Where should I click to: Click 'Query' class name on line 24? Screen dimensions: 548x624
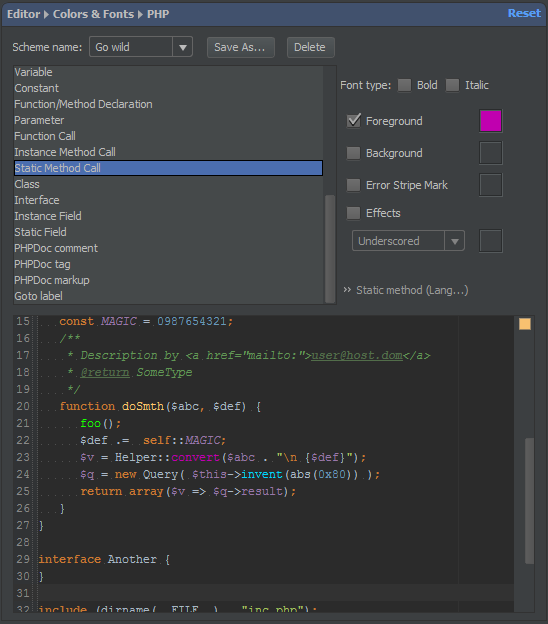pyautogui.click(x=160, y=474)
